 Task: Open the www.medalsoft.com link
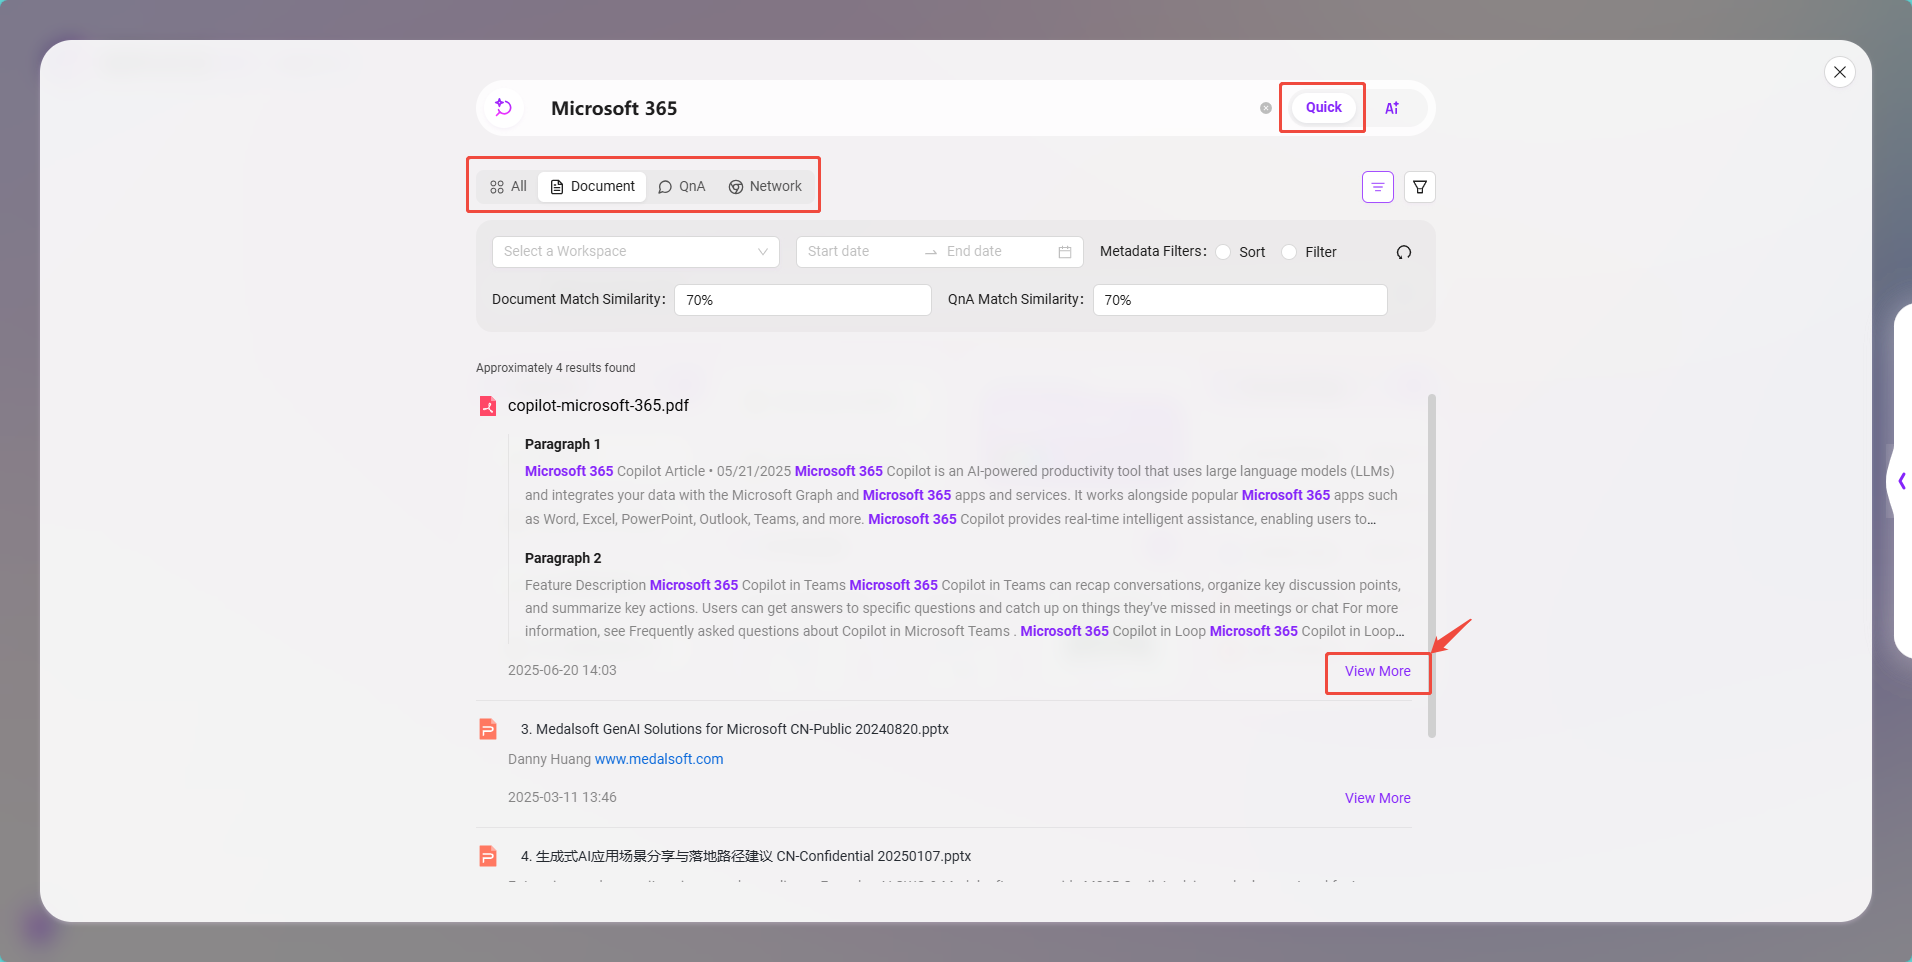point(659,760)
